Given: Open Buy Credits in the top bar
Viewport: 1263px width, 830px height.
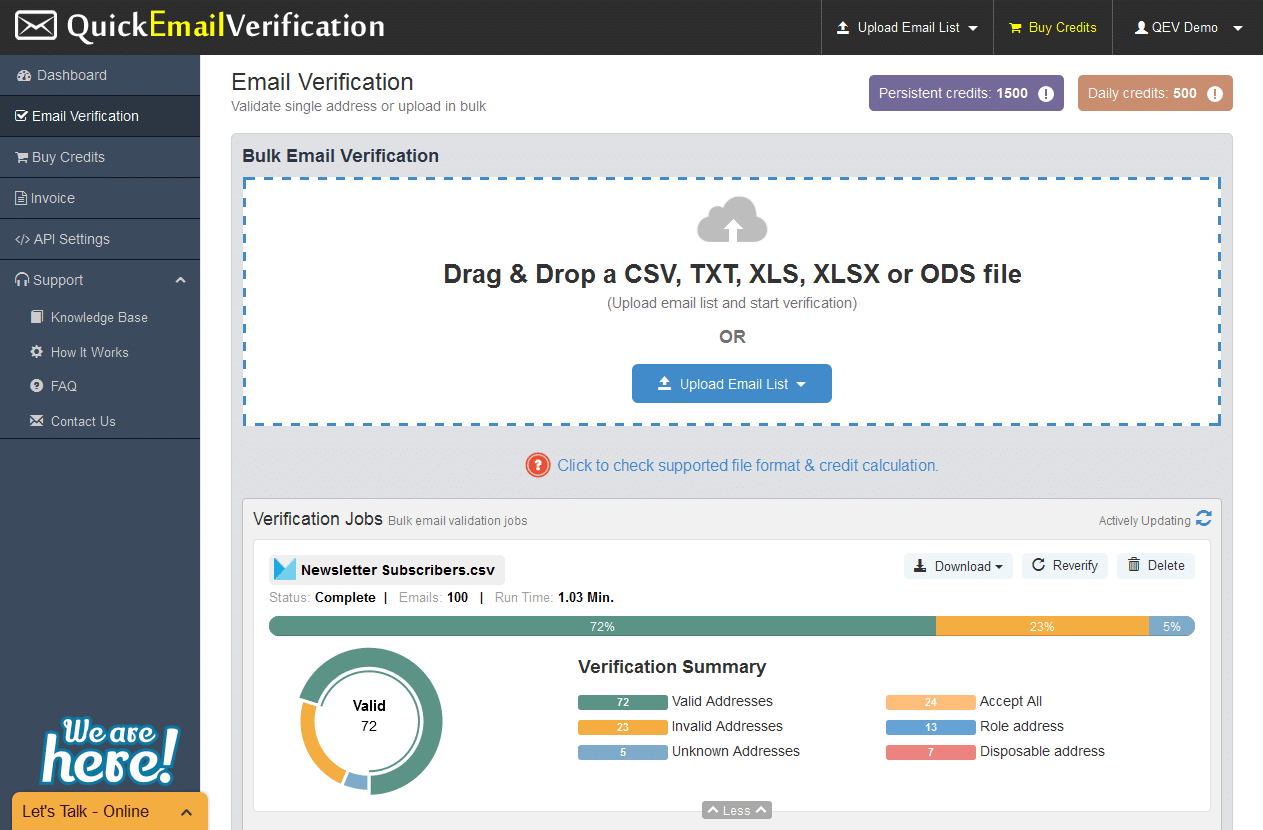Looking at the screenshot, I should click(x=1053, y=27).
